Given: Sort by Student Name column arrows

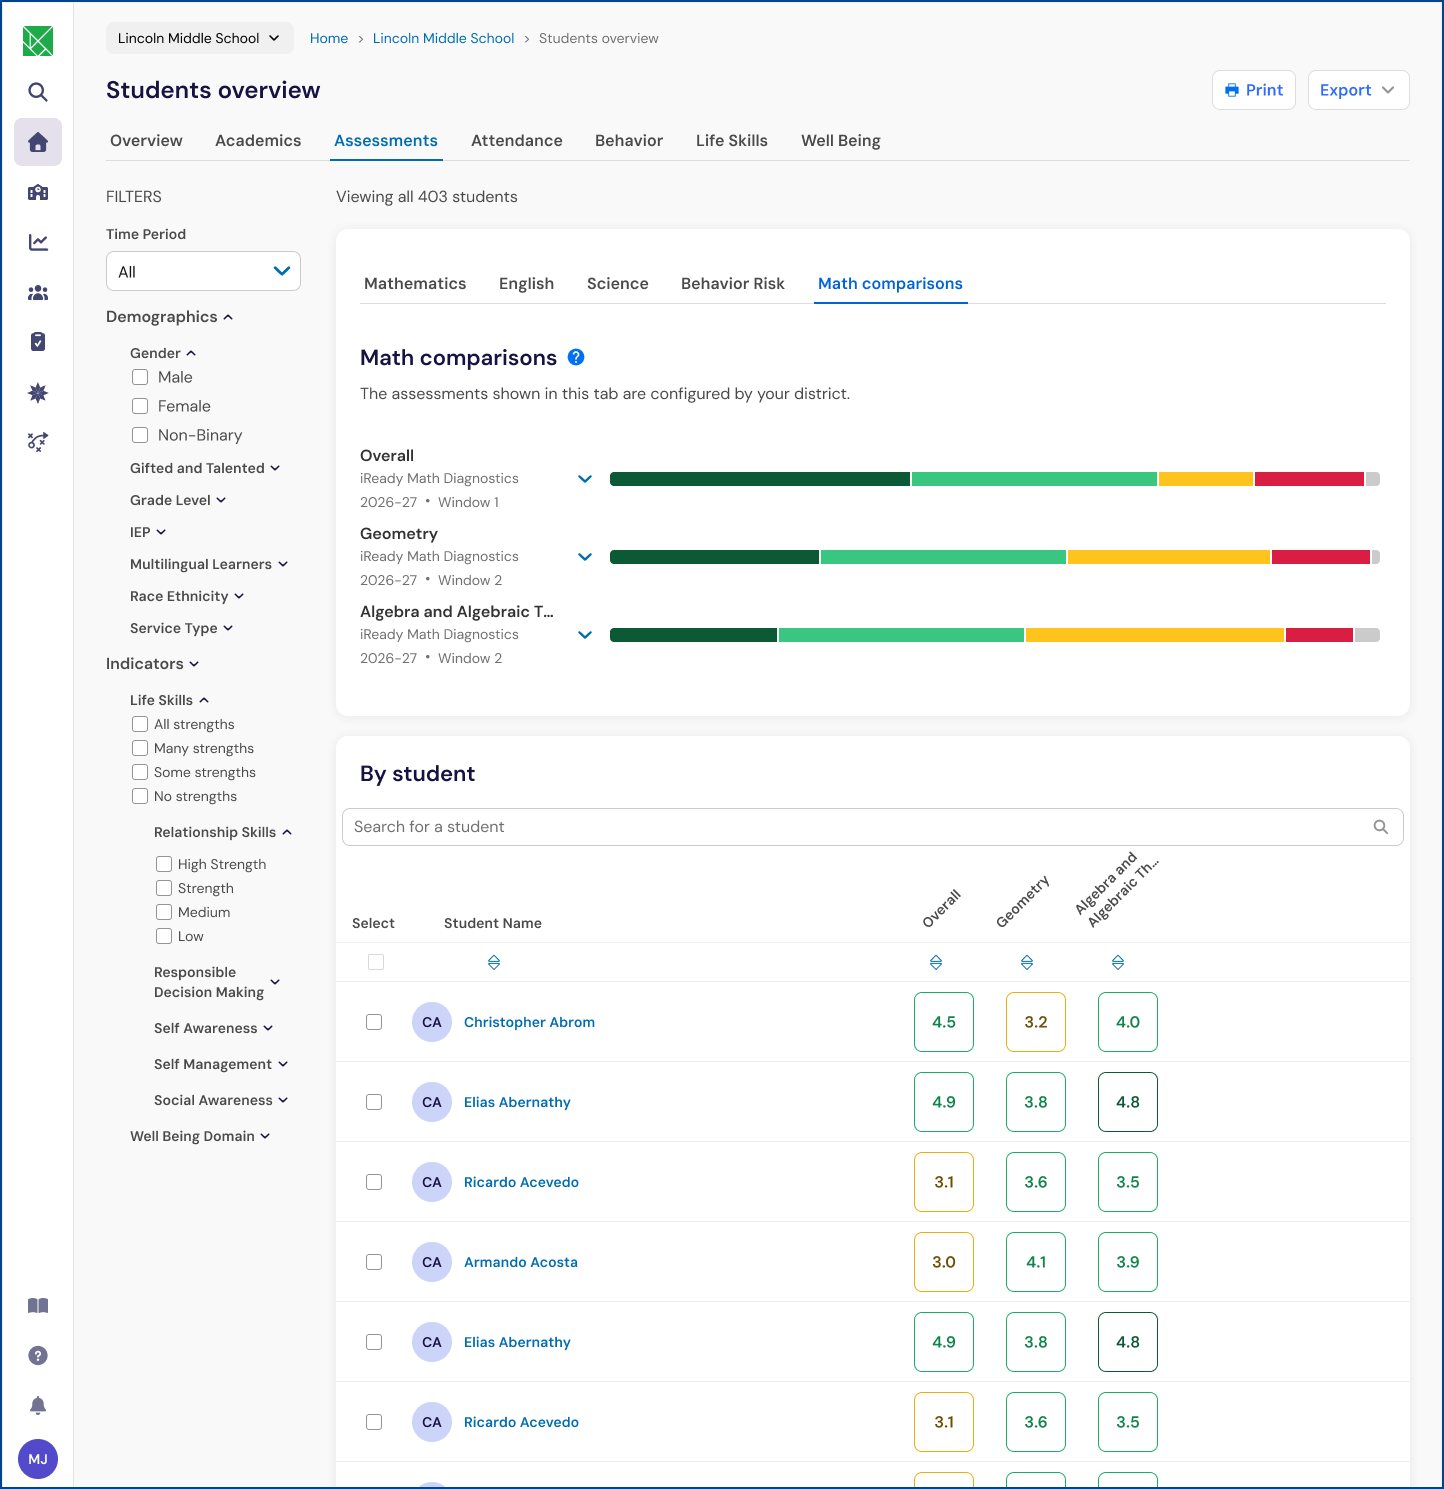Looking at the screenshot, I should click(494, 962).
